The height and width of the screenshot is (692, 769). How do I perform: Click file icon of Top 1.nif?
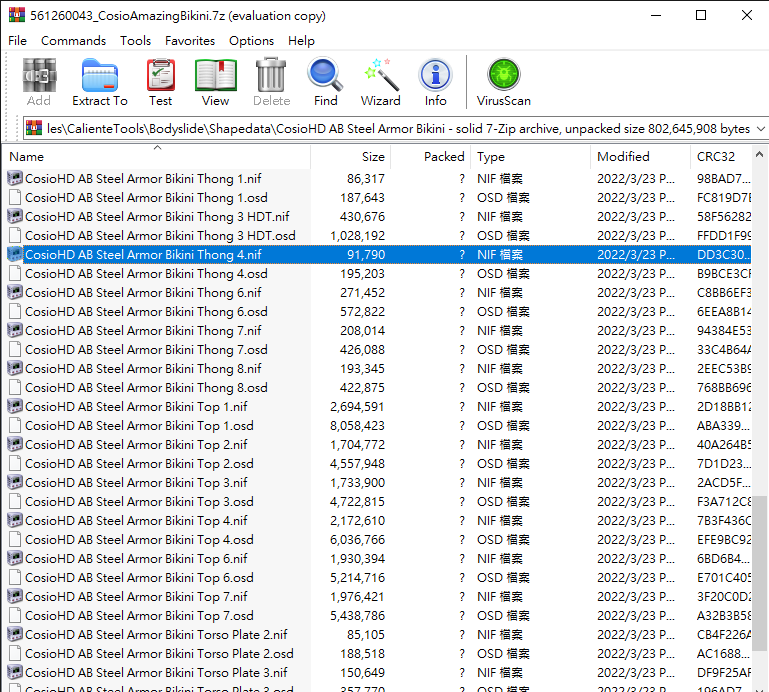pyautogui.click(x=15, y=406)
